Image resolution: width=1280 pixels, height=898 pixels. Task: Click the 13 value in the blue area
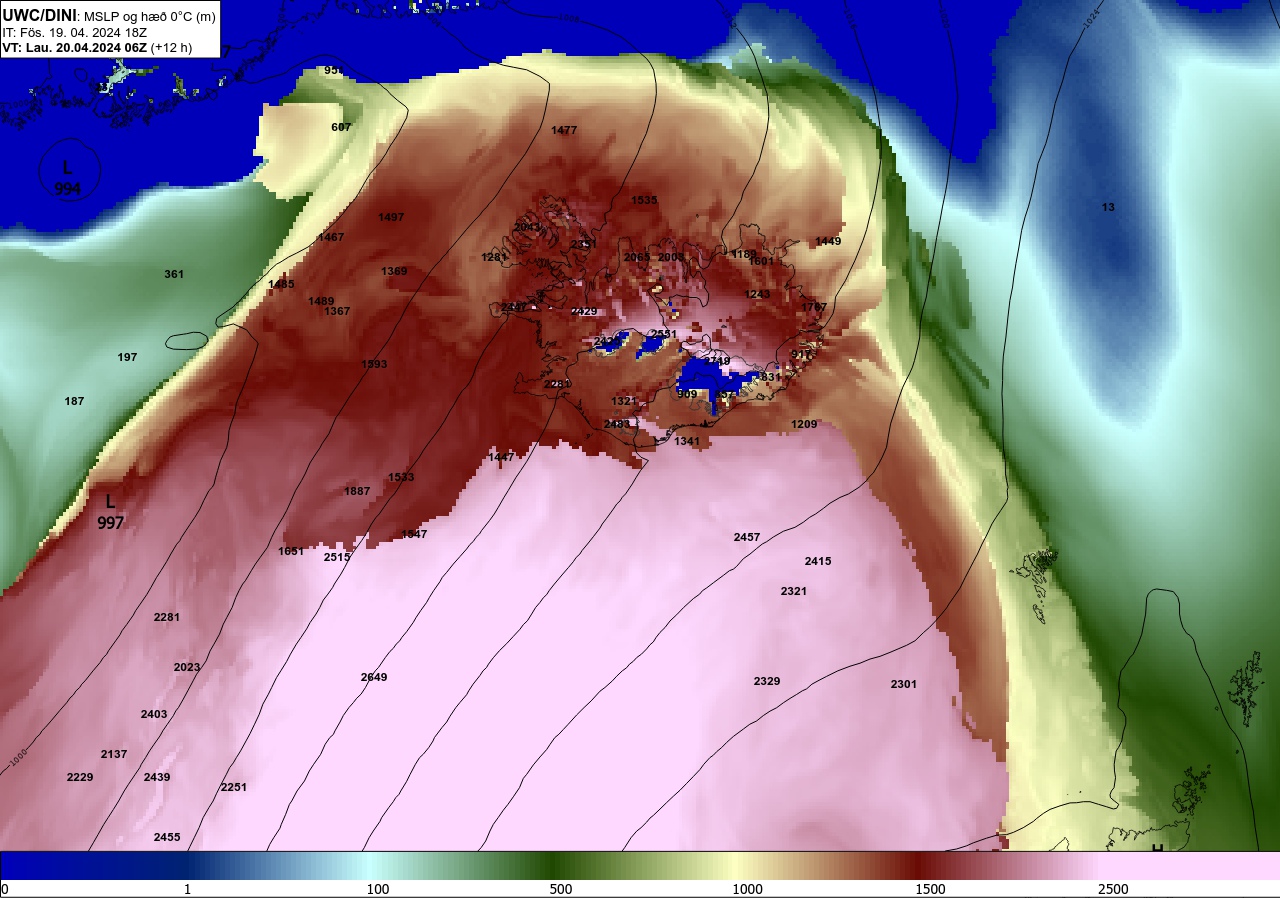(x=1108, y=207)
